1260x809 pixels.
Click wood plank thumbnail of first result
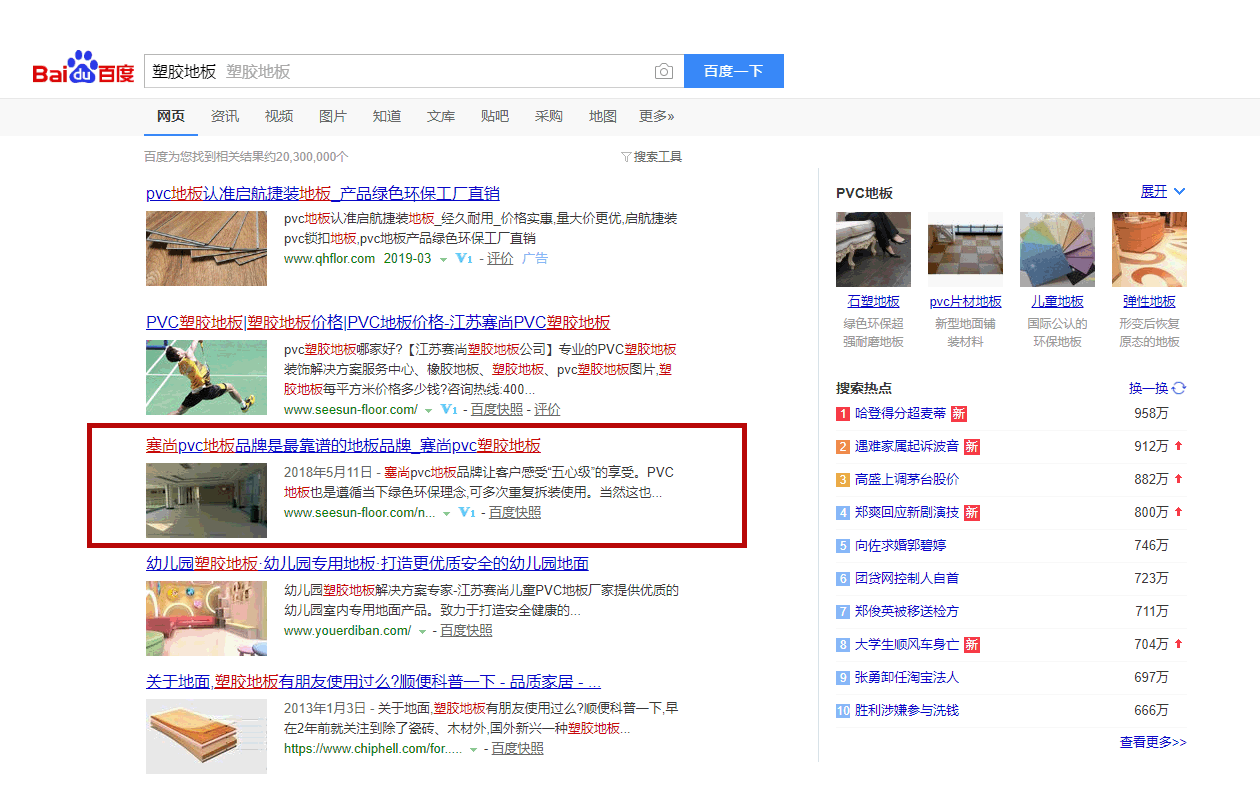pyautogui.click(x=207, y=249)
